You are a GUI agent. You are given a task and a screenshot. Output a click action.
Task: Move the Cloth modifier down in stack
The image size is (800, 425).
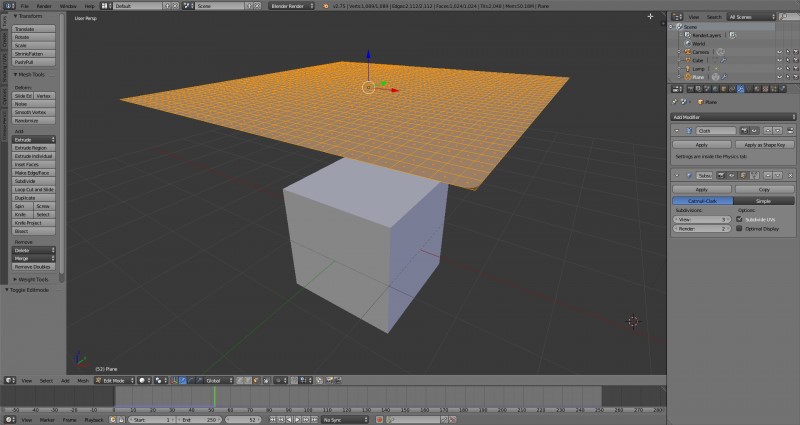tap(778, 131)
